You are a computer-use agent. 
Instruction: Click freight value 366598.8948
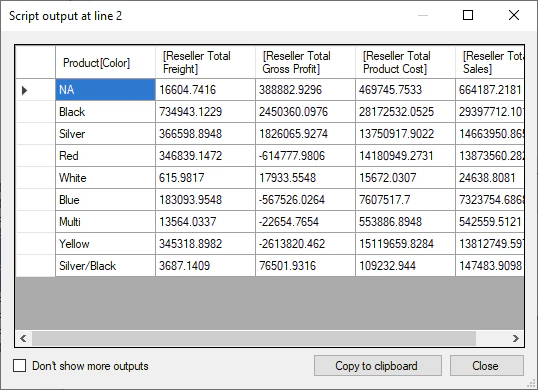[205, 134]
